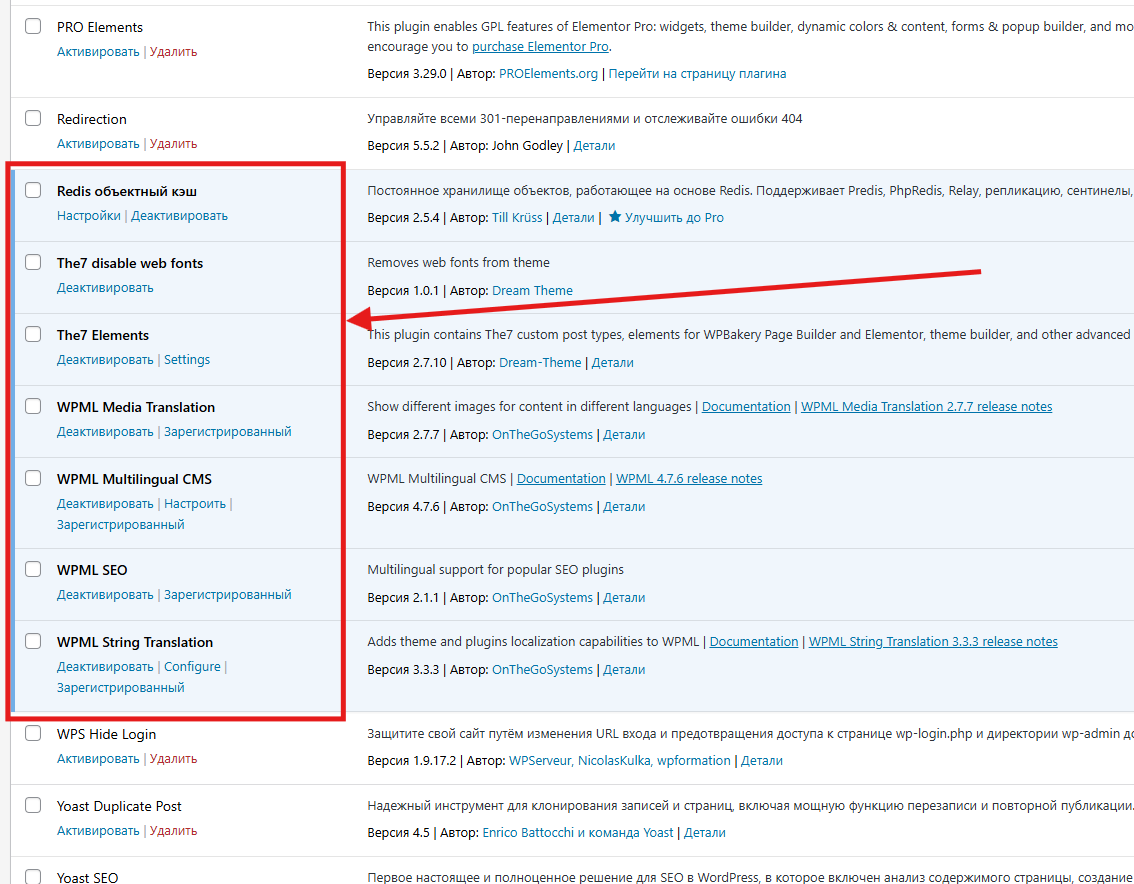Tick the Redis объектный кэш checkbox
This screenshot has width=1134, height=884.
point(33,190)
